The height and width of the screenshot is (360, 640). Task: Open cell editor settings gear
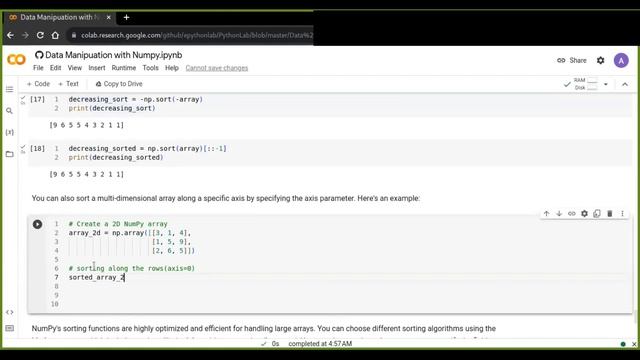tap(584, 213)
